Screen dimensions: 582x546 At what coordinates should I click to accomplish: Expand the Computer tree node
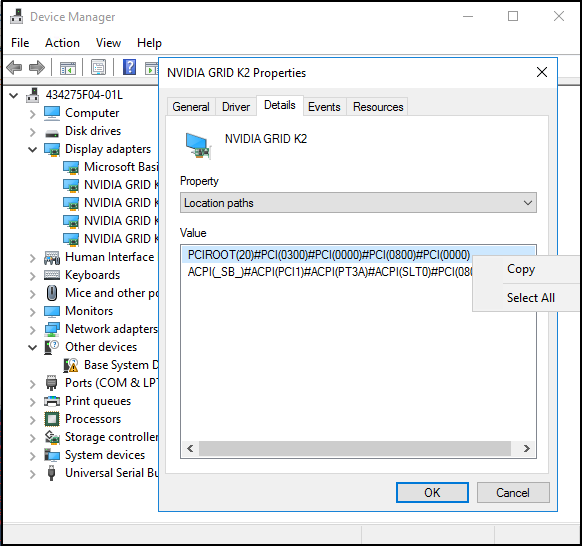33,114
